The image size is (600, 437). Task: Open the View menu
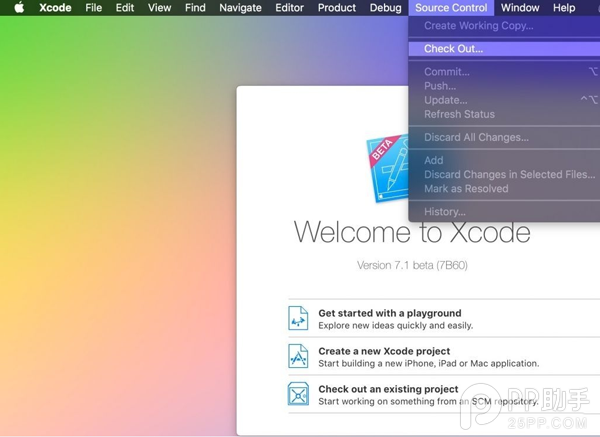159,8
